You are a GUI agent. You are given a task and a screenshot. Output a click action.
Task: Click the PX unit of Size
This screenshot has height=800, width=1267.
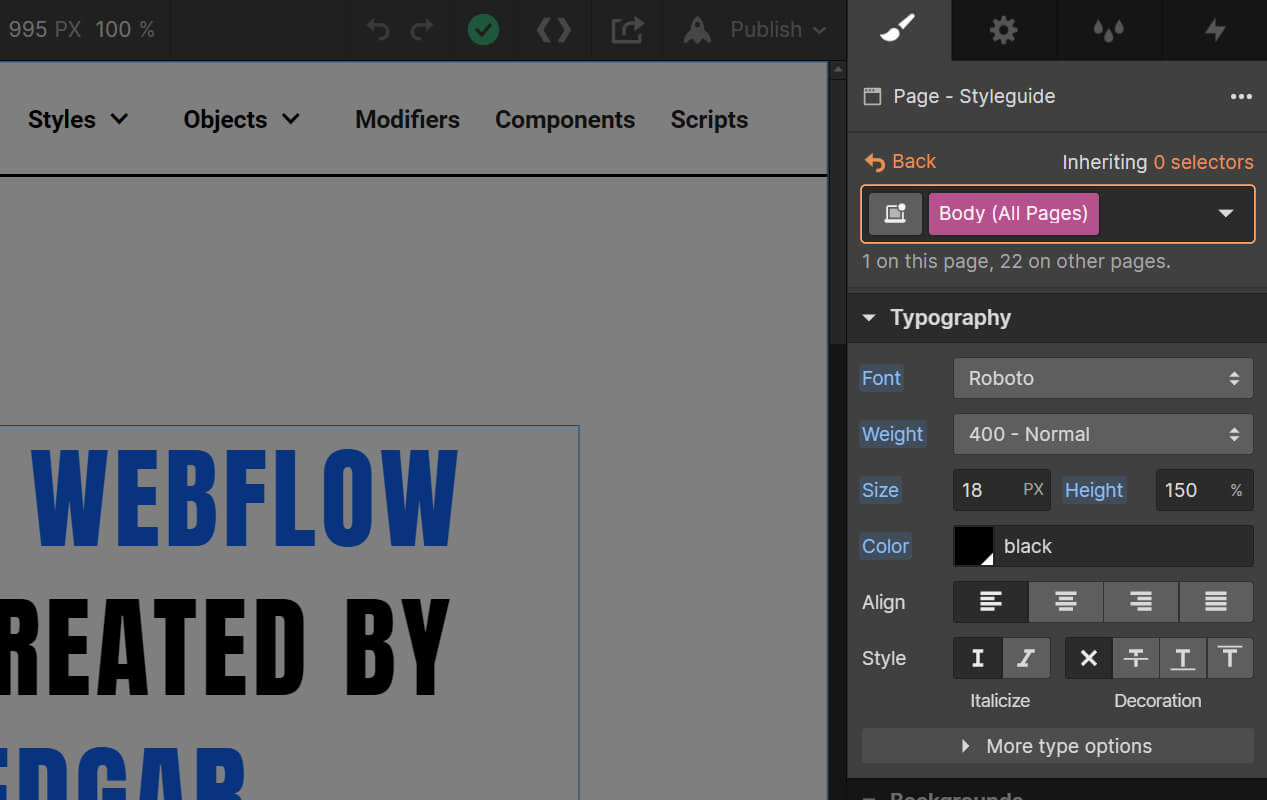coord(1033,490)
